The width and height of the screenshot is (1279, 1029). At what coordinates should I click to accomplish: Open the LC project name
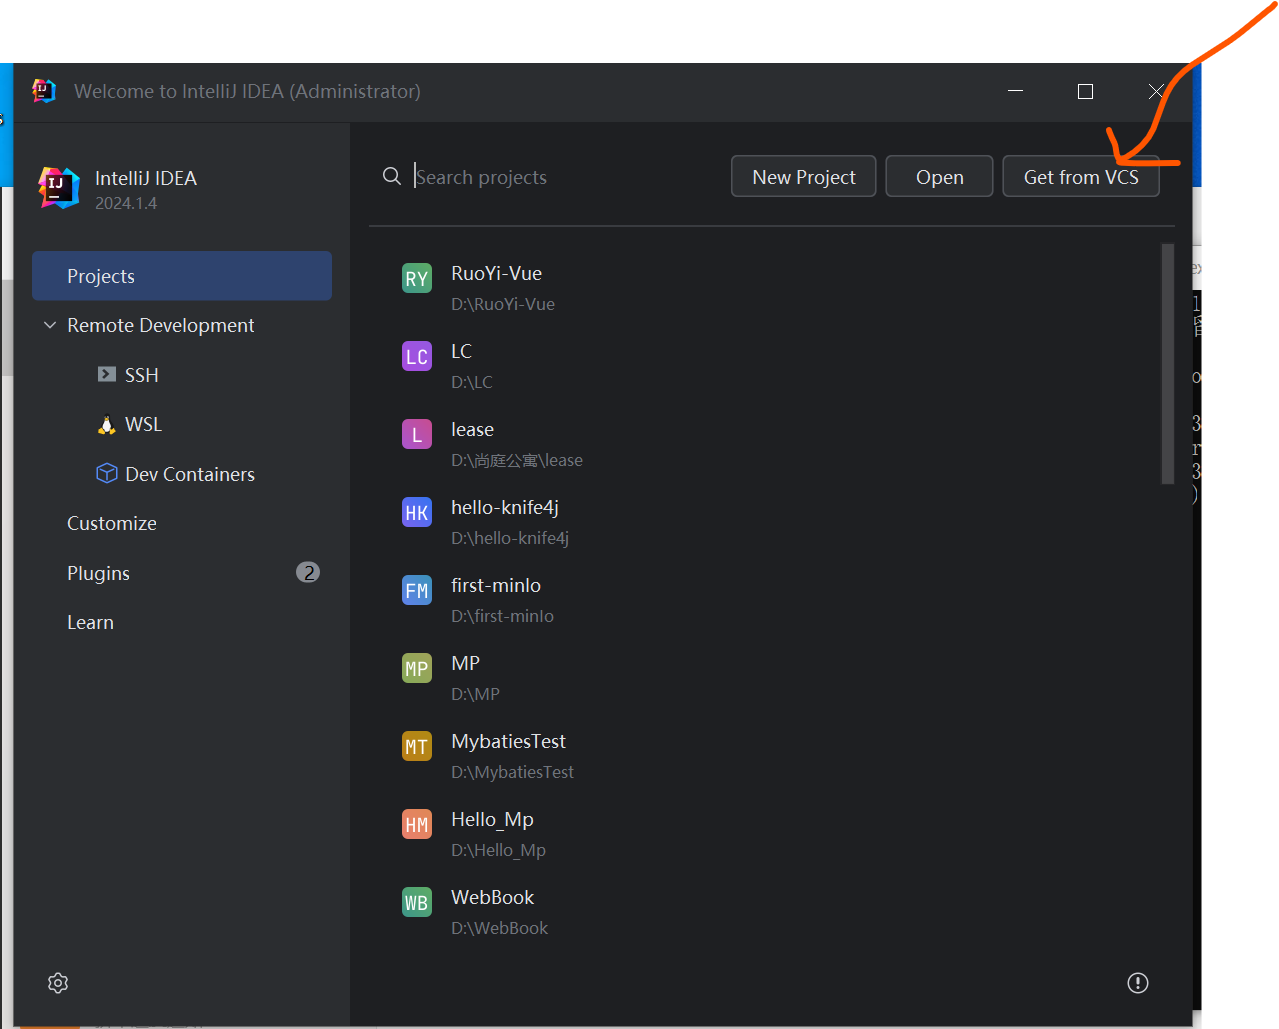point(461,351)
